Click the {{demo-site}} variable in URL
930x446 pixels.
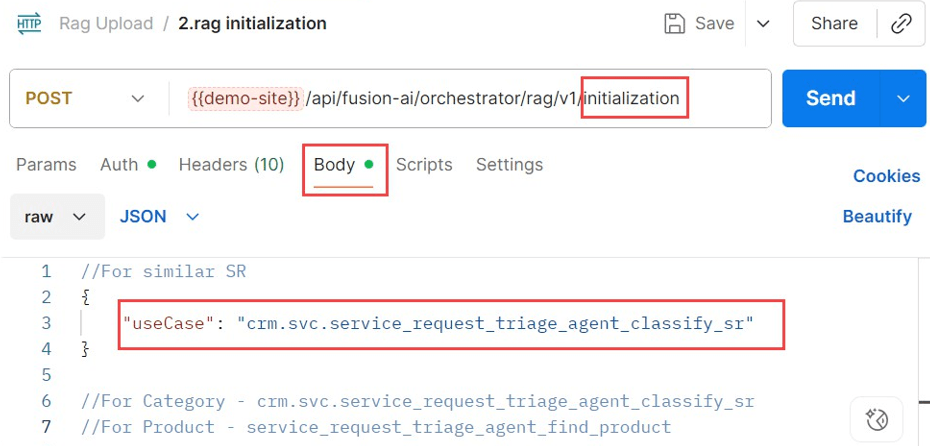click(x=246, y=98)
